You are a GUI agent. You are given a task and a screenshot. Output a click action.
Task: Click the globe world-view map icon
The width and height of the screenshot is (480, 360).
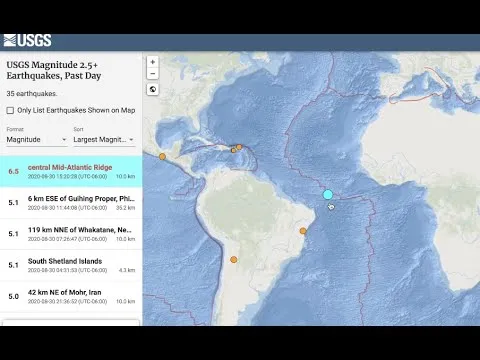tap(153, 89)
